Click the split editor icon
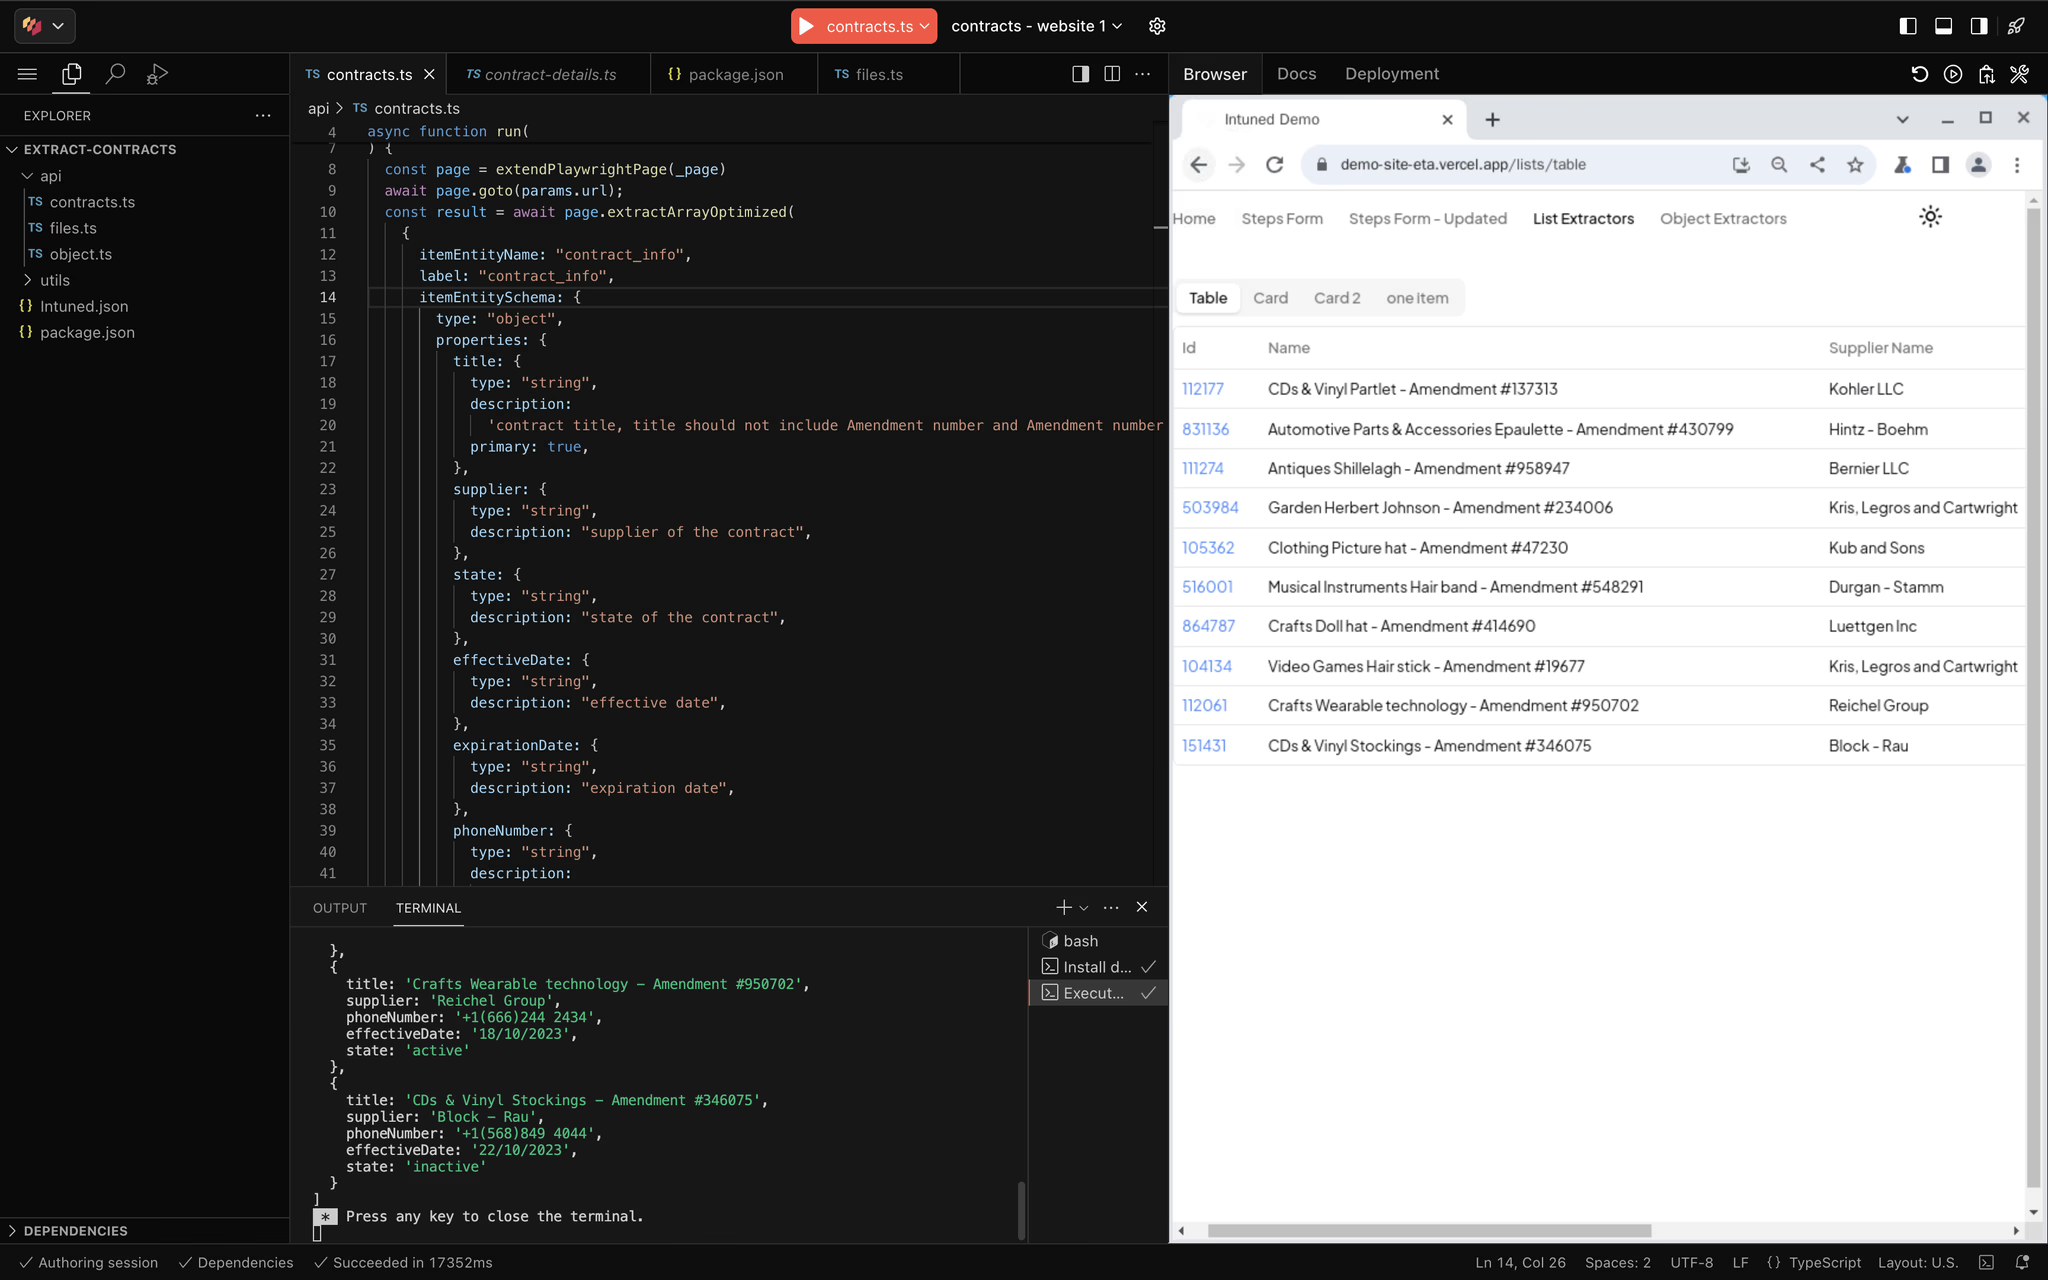This screenshot has height=1280, width=2048. pos(1111,74)
